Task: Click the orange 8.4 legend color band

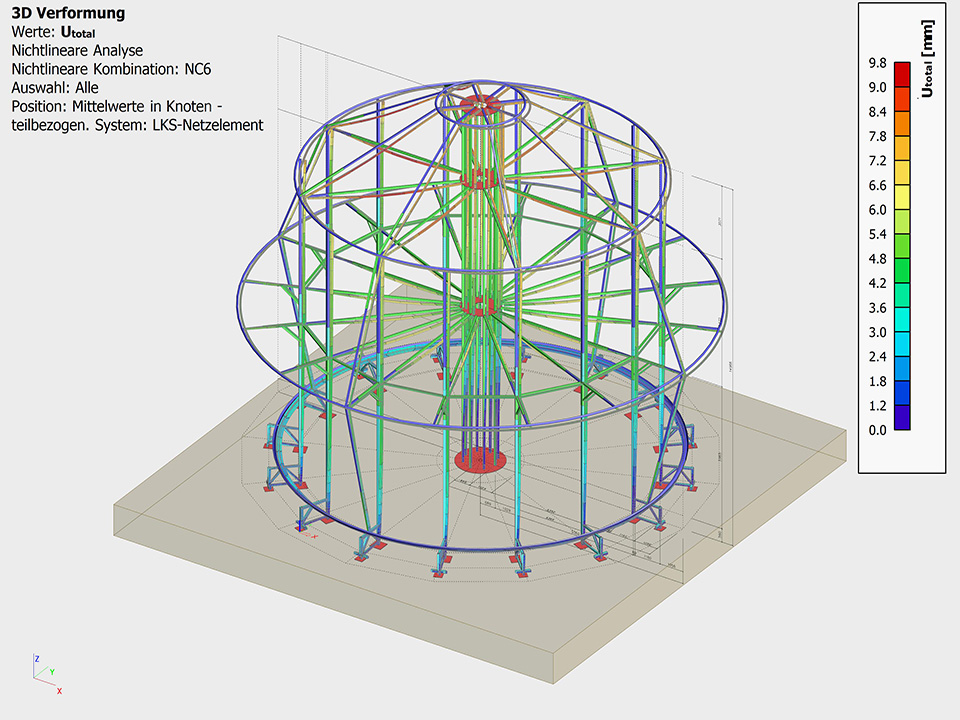Action: (x=902, y=124)
